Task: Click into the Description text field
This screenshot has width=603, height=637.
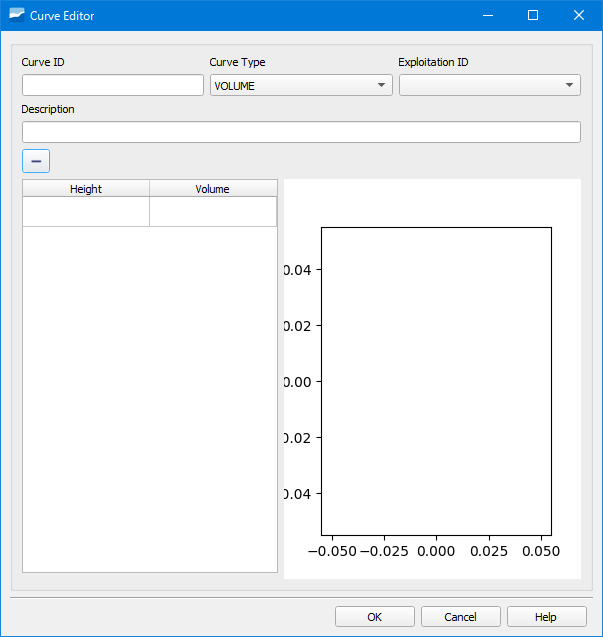Action: [301, 132]
